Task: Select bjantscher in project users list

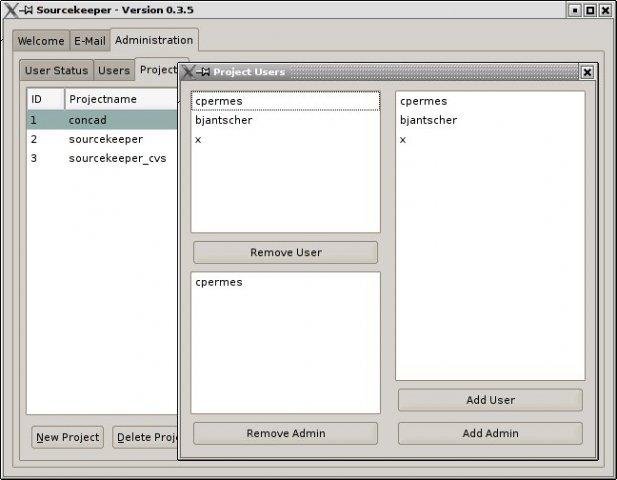Action: point(286,120)
